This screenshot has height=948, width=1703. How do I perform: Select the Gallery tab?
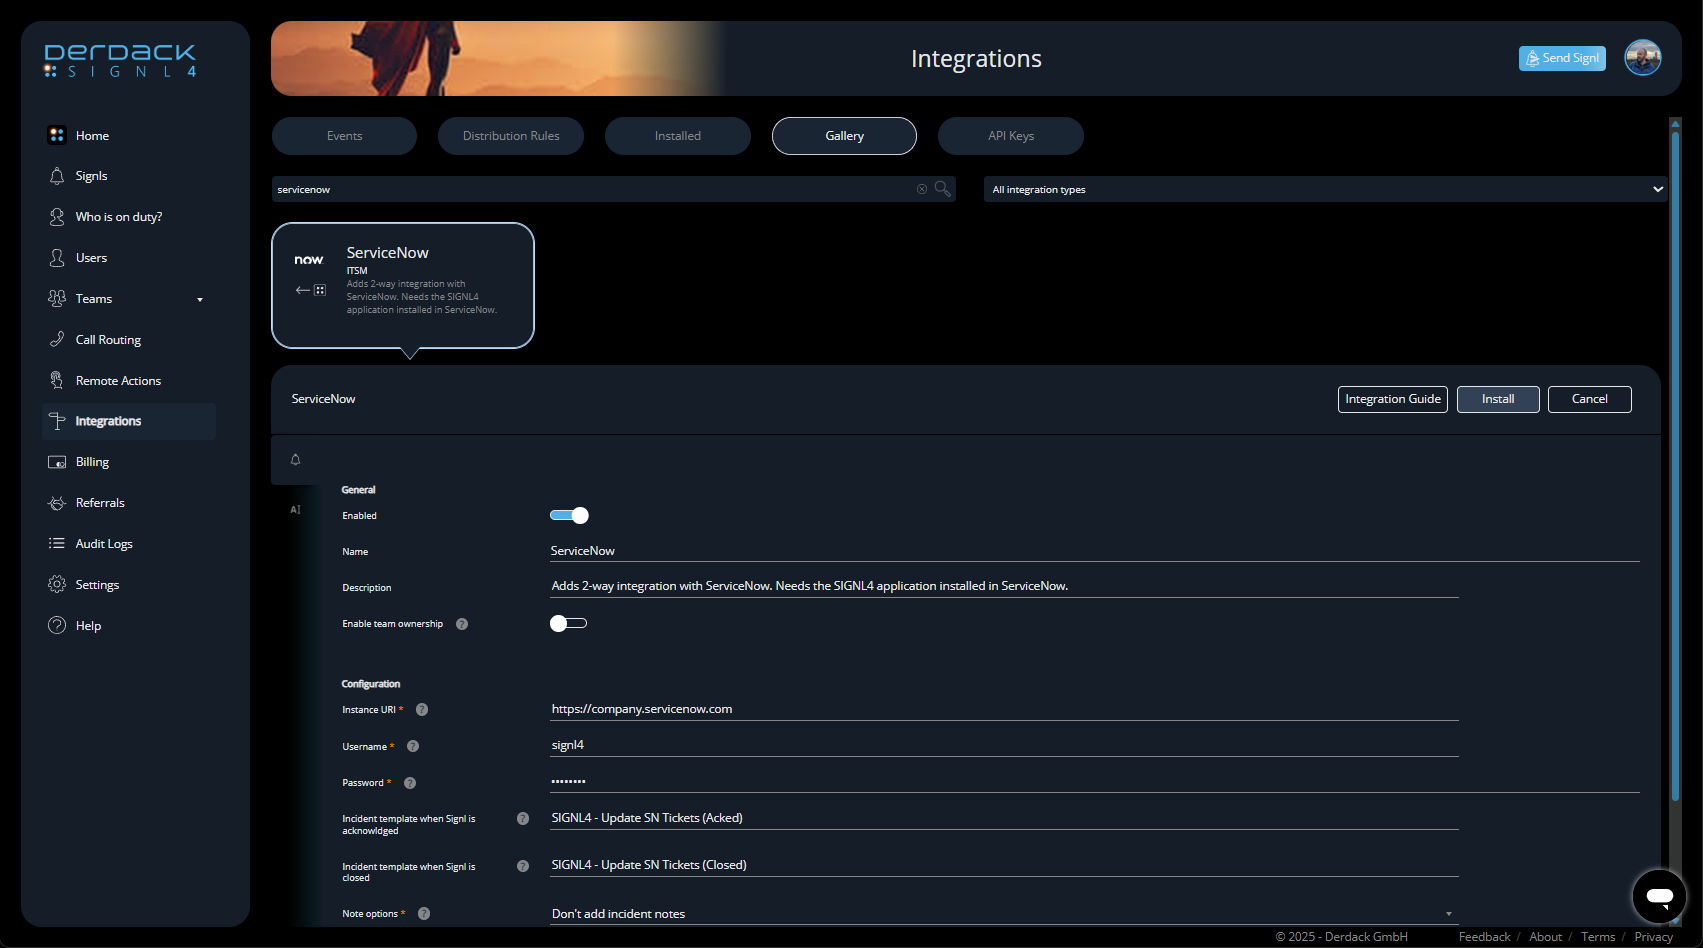click(x=844, y=136)
